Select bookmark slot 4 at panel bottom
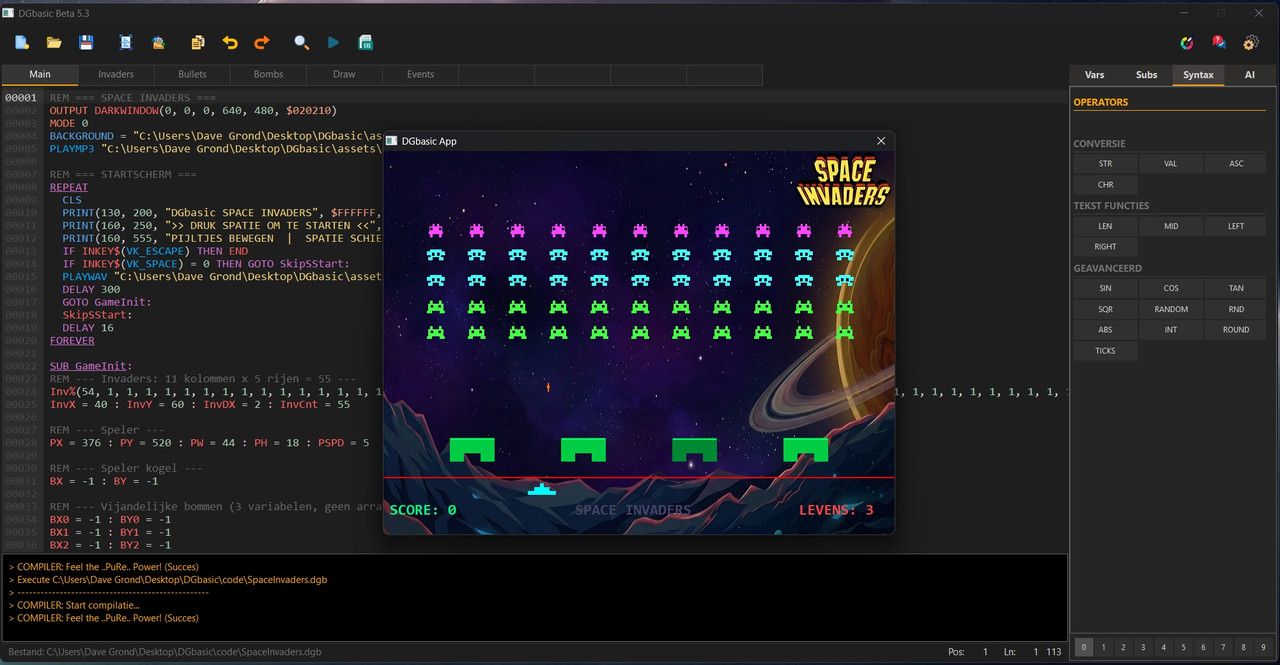Screen dimensions: 1280x665 pos(1165,648)
